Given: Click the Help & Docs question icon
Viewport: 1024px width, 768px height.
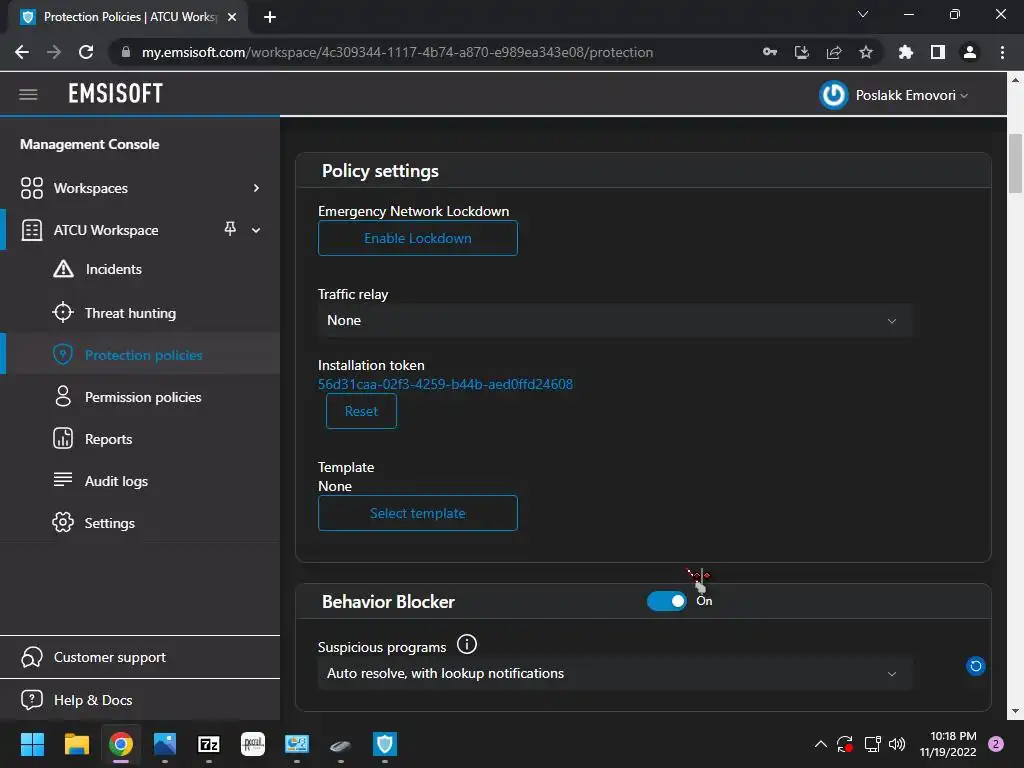Looking at the screenshot, I should tap(32, 699).
